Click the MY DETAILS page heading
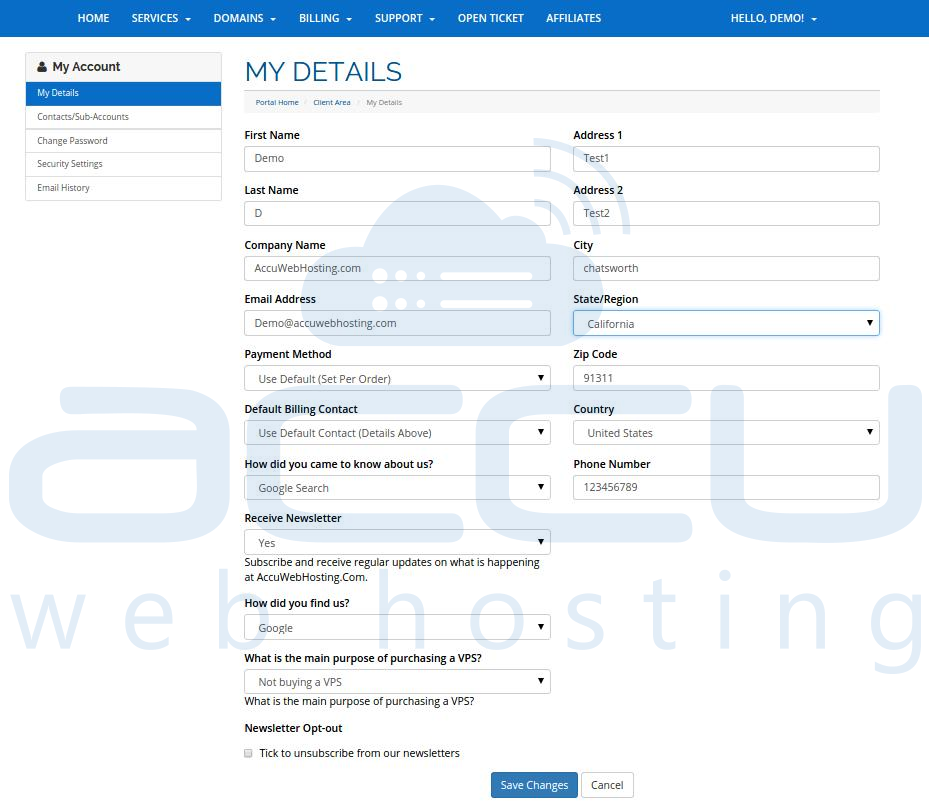Viewport: 929px width, 812px height. (x=323, y=72)
